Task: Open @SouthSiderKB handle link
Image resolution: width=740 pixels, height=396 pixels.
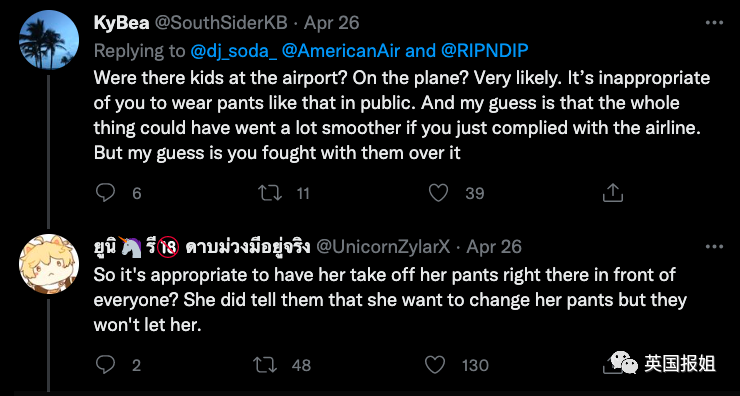Action: click(221, 23)
